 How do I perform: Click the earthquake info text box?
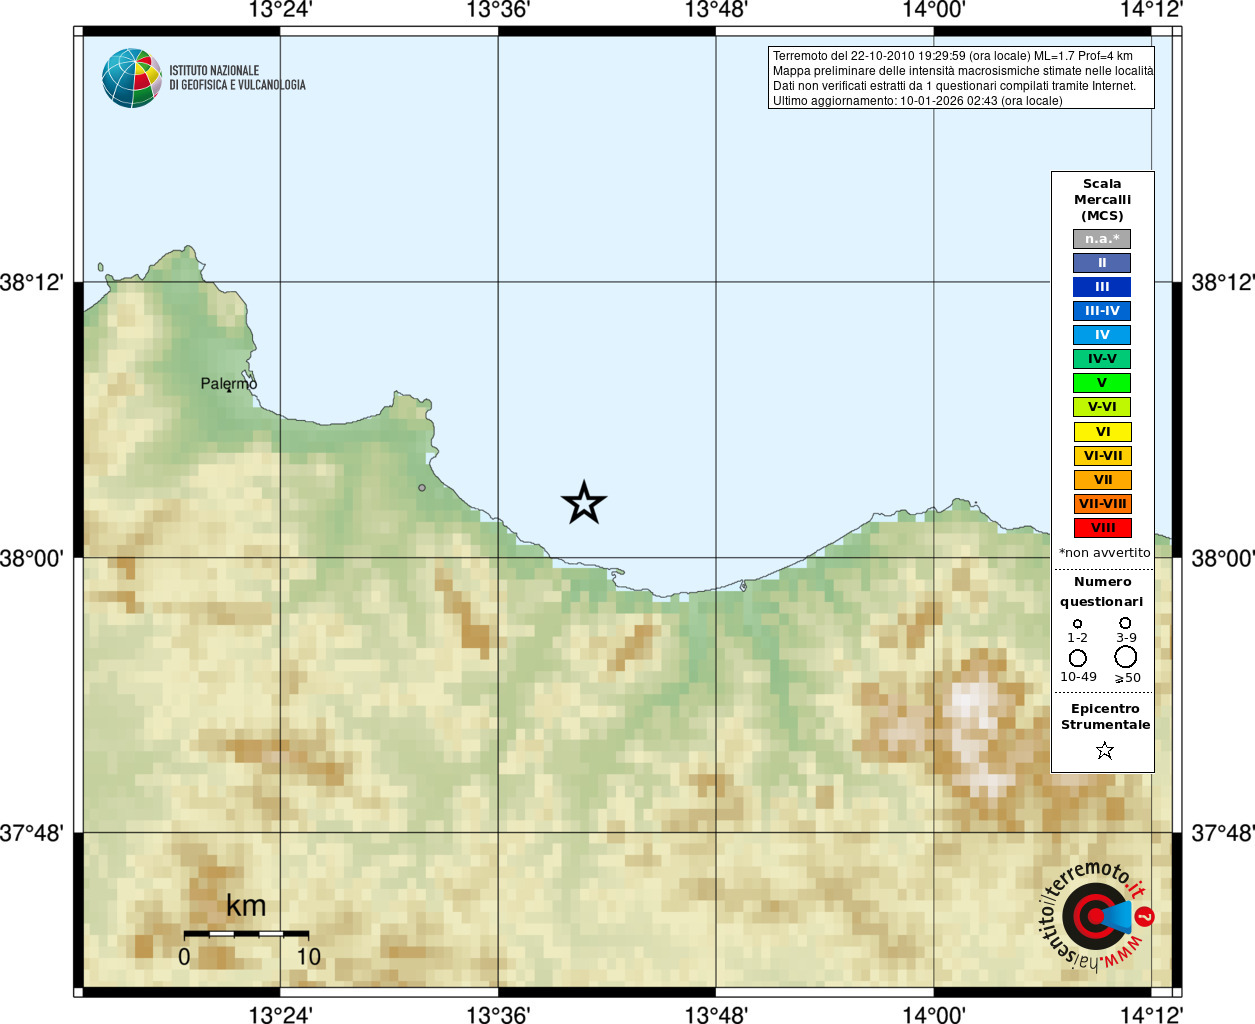point(961,78)
